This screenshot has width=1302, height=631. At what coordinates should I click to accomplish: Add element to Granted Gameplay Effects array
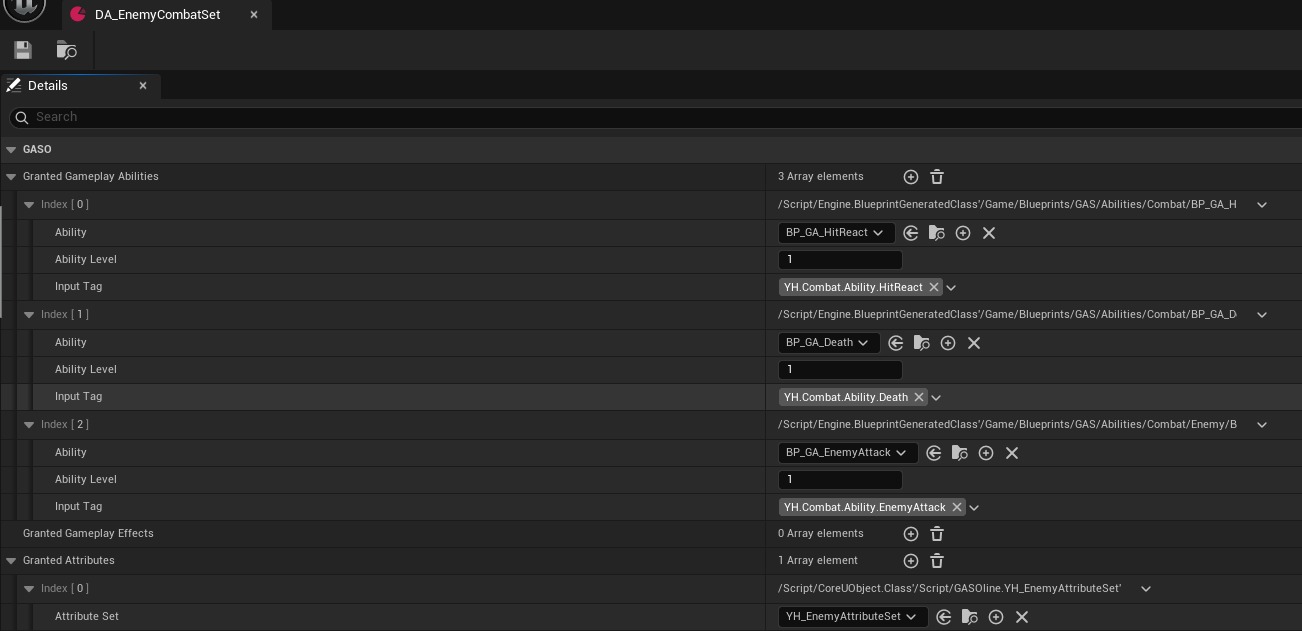[911, 534]
